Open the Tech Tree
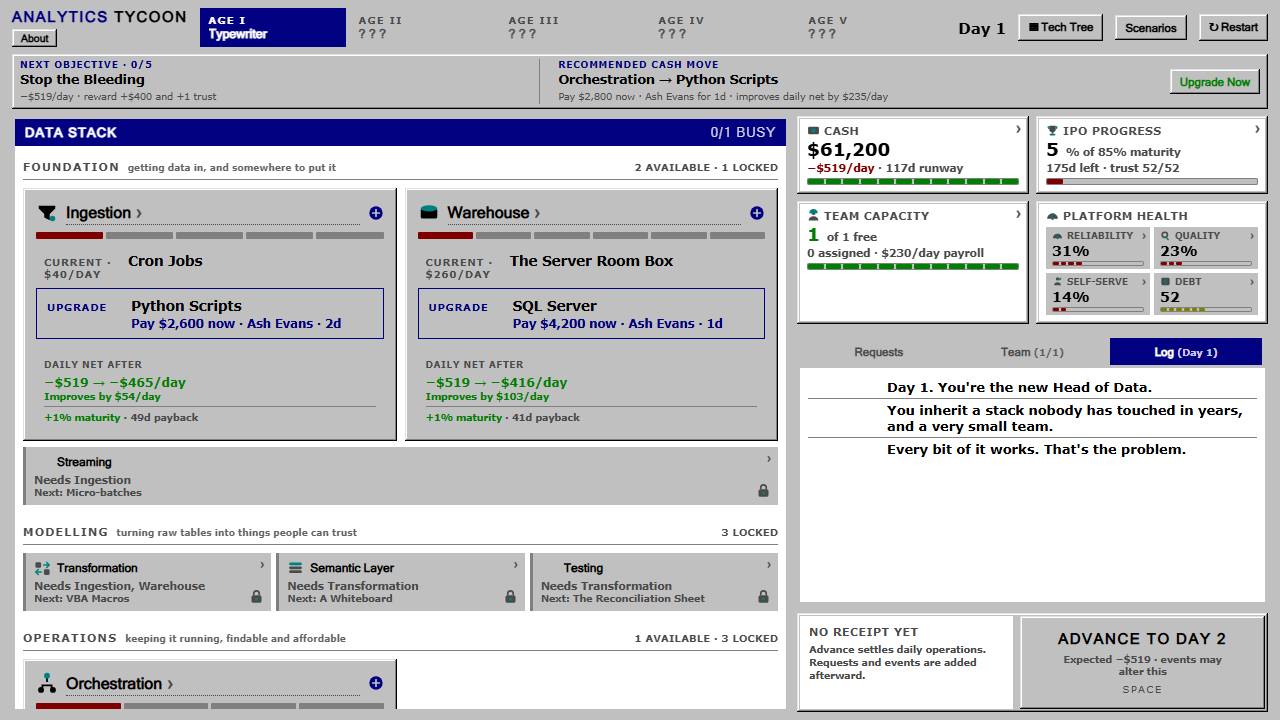The height and width of the screenshot is (720, 1280). pyautogui.click(x=1061, y=28)
